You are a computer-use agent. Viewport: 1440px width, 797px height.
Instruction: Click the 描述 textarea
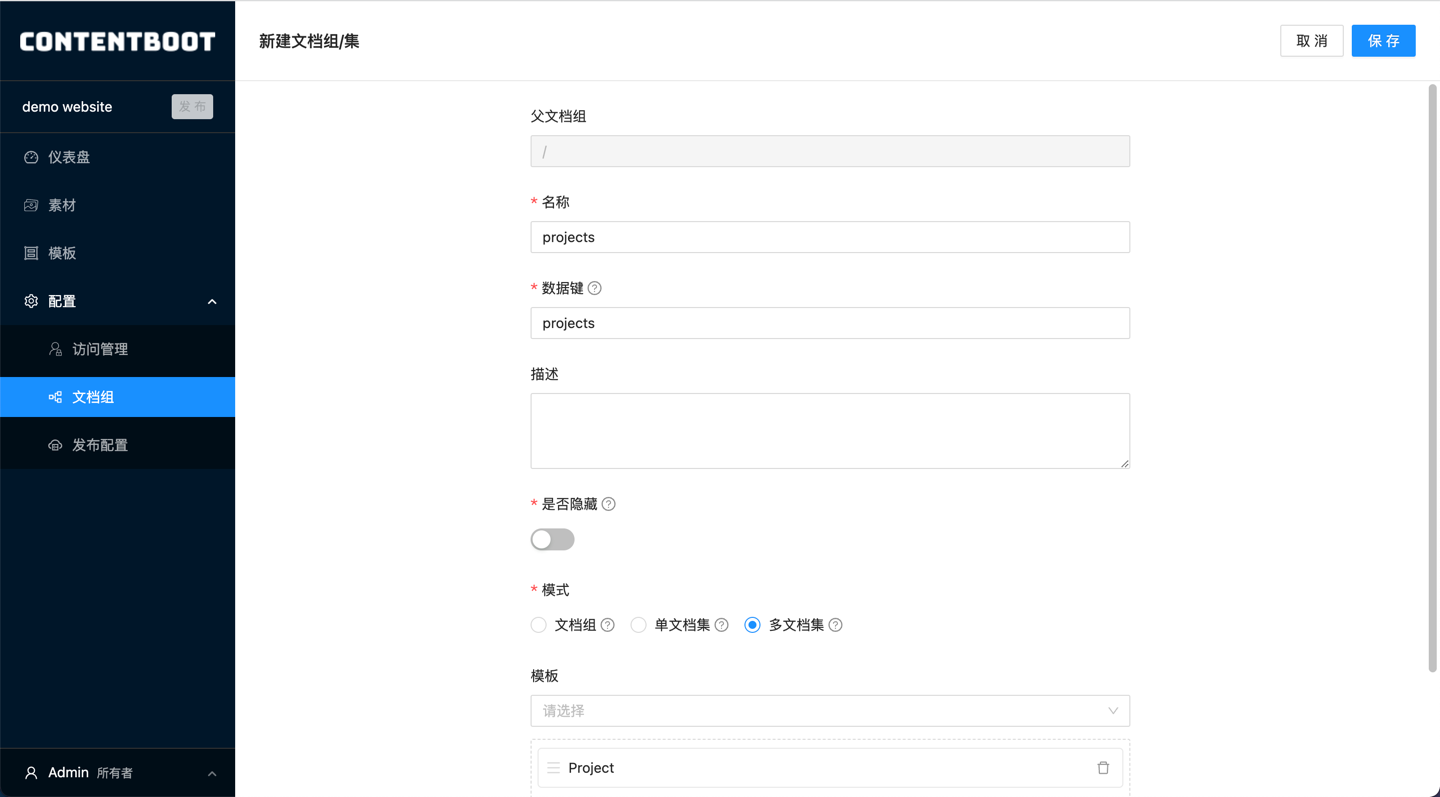coord(830,431)
